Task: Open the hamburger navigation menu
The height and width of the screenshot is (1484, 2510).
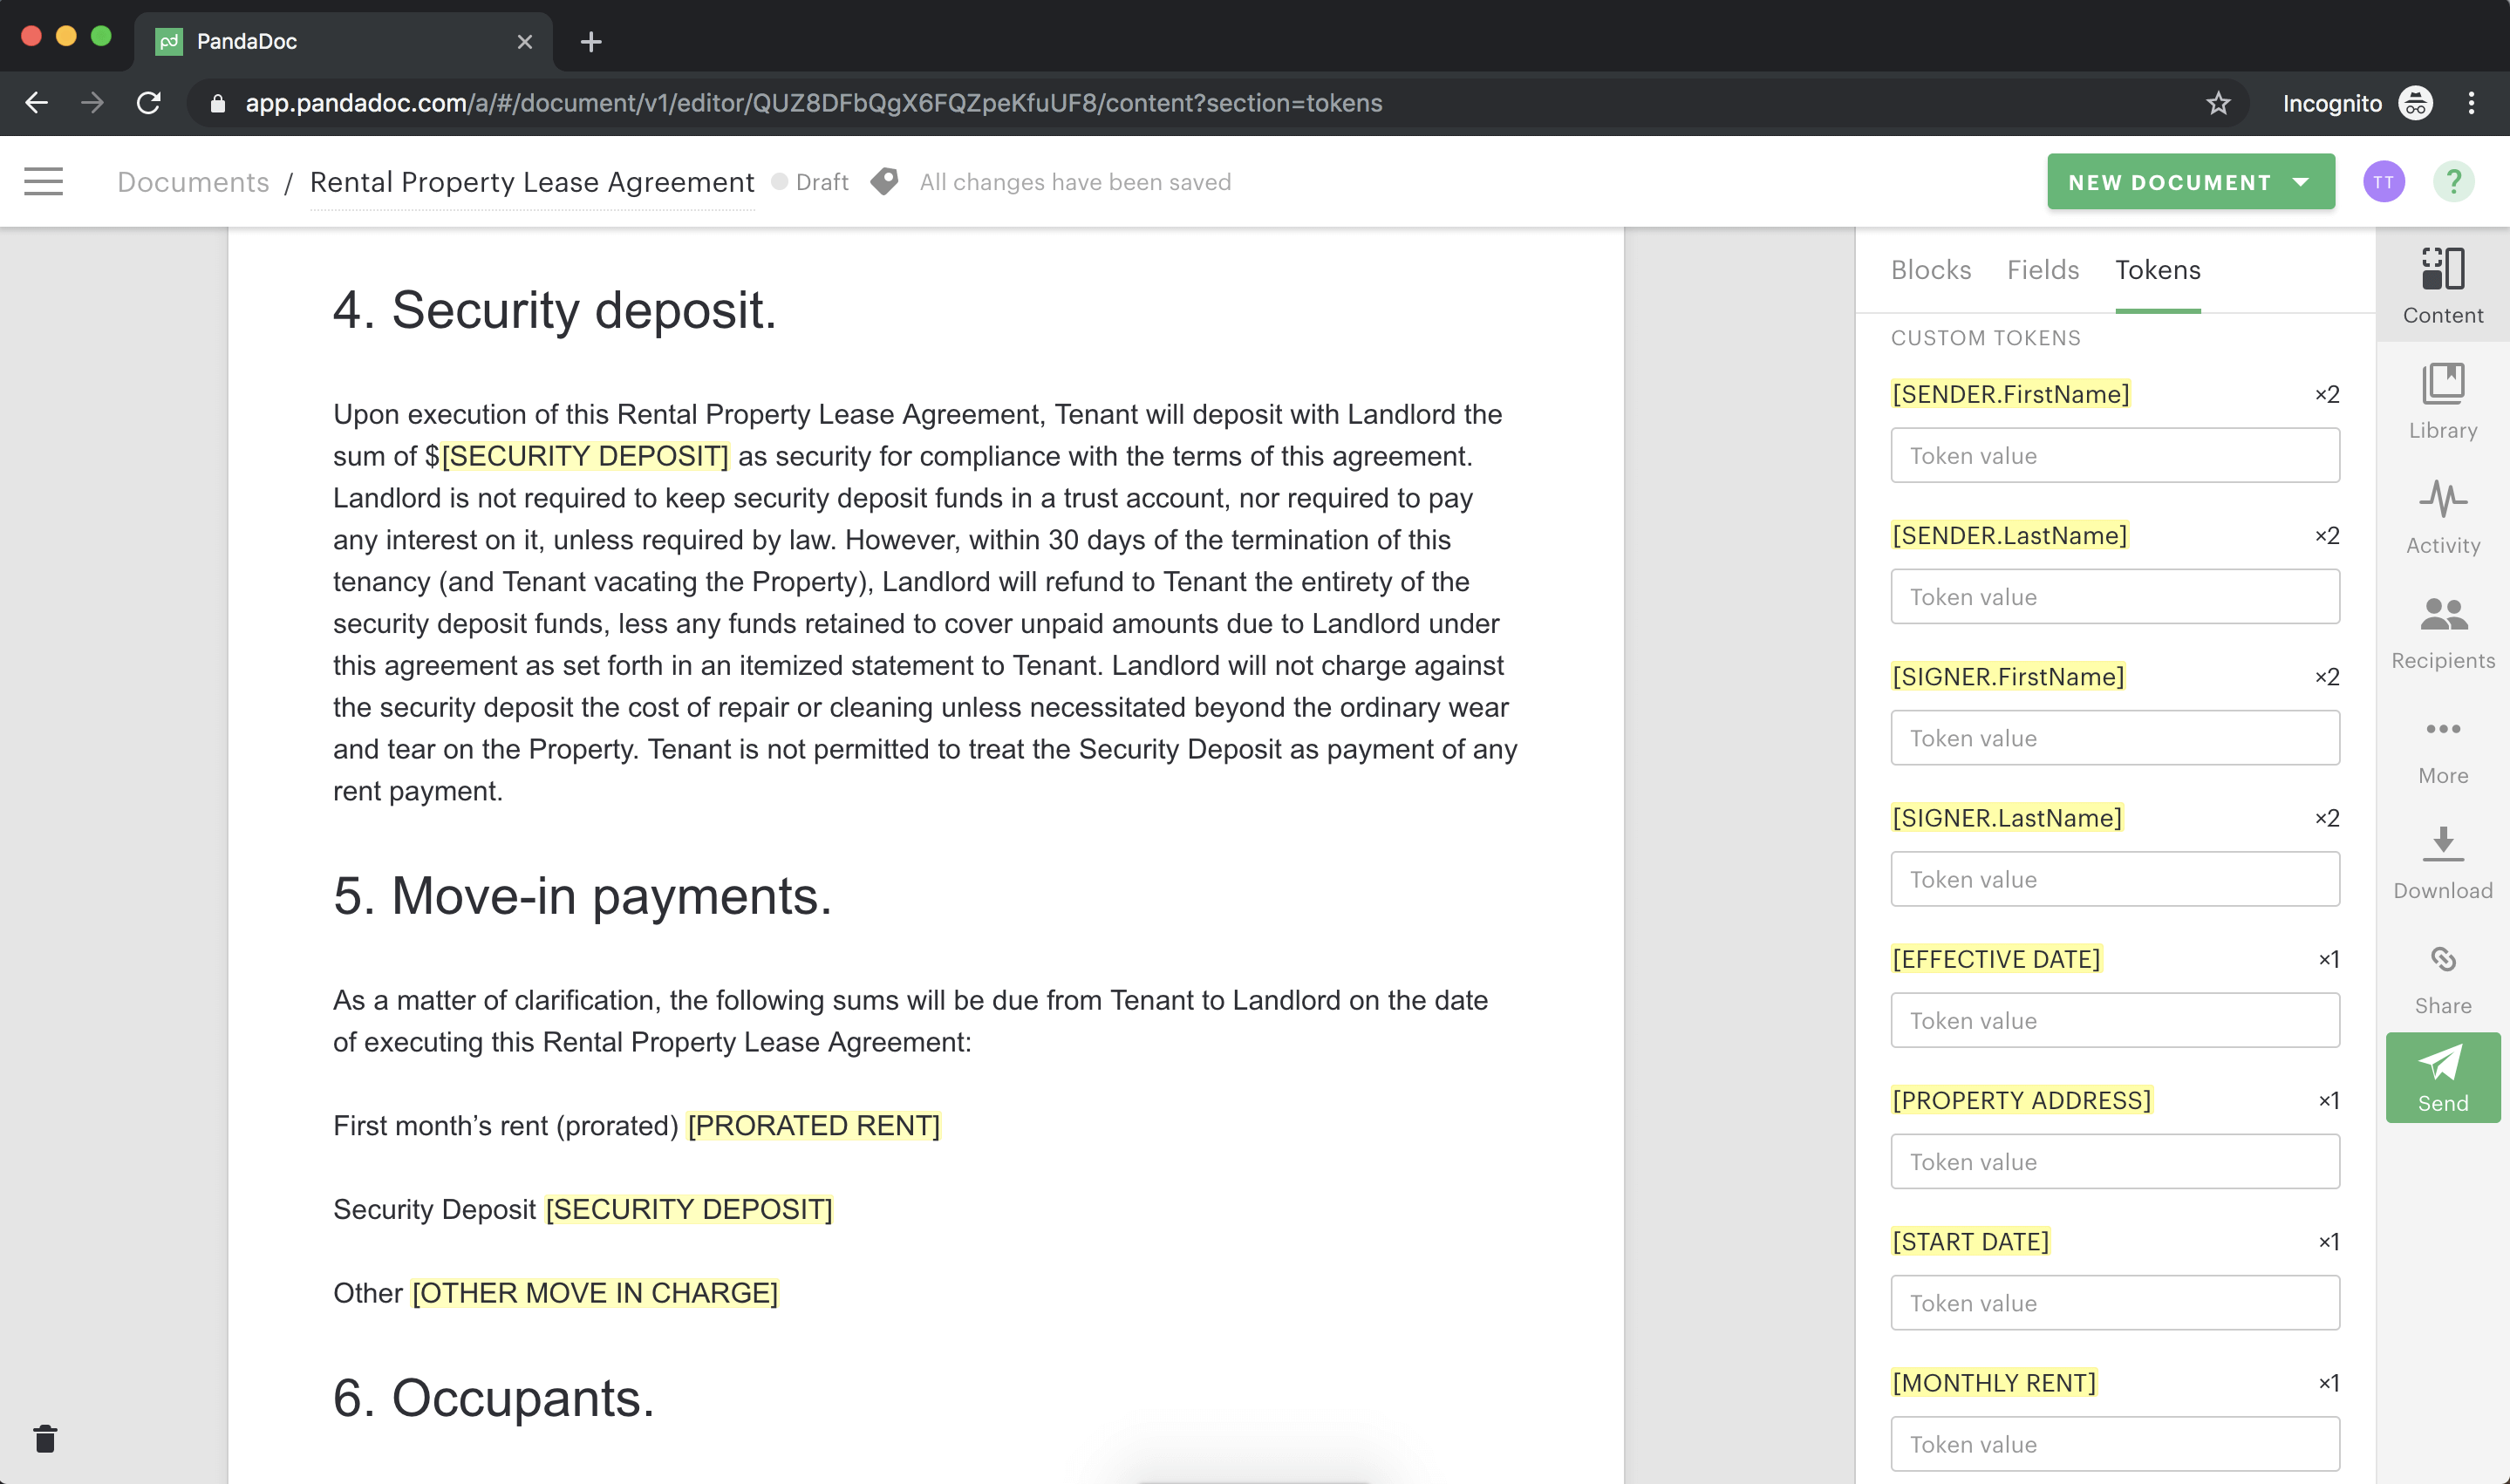Action: 43,181
